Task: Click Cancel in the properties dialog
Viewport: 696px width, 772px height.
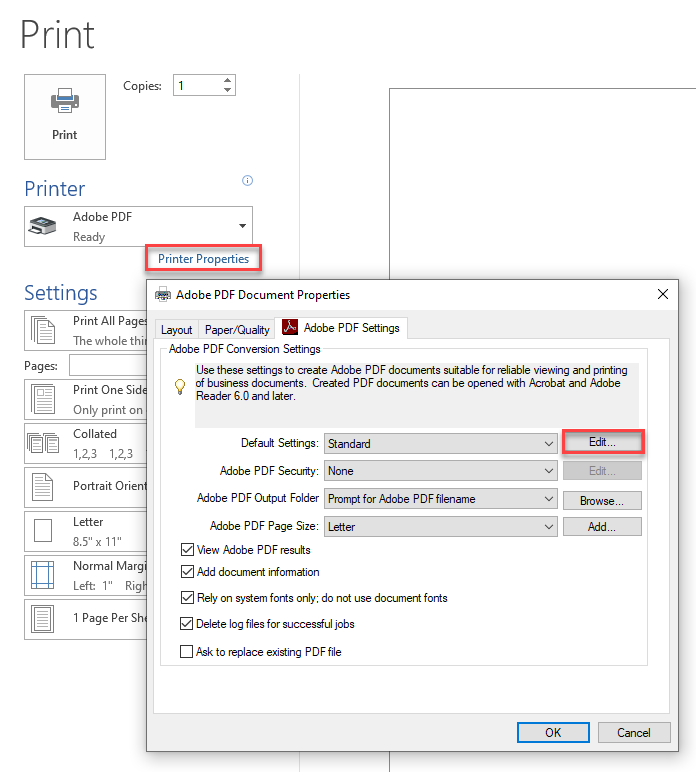Action: click(634, 733)
